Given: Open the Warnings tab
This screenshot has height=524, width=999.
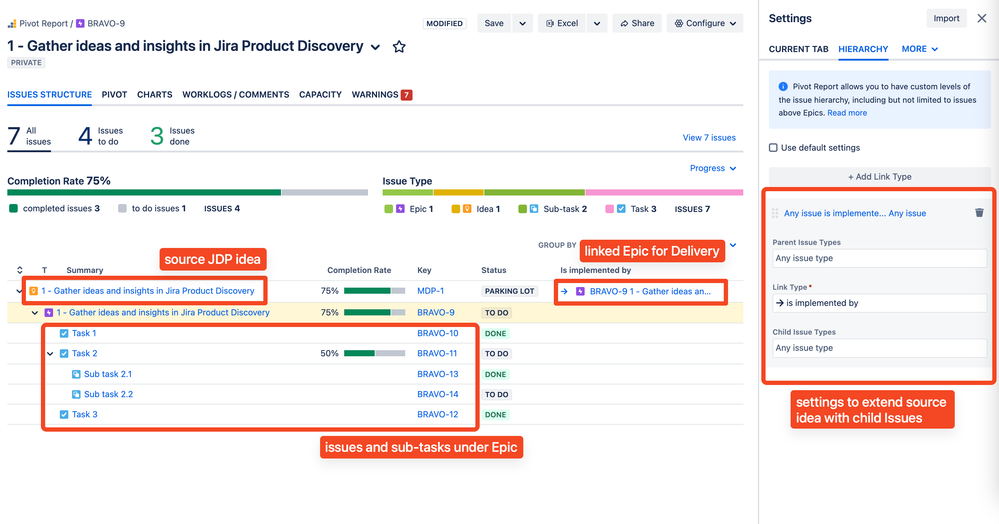Looking at the screenshot, I should 382,94.
